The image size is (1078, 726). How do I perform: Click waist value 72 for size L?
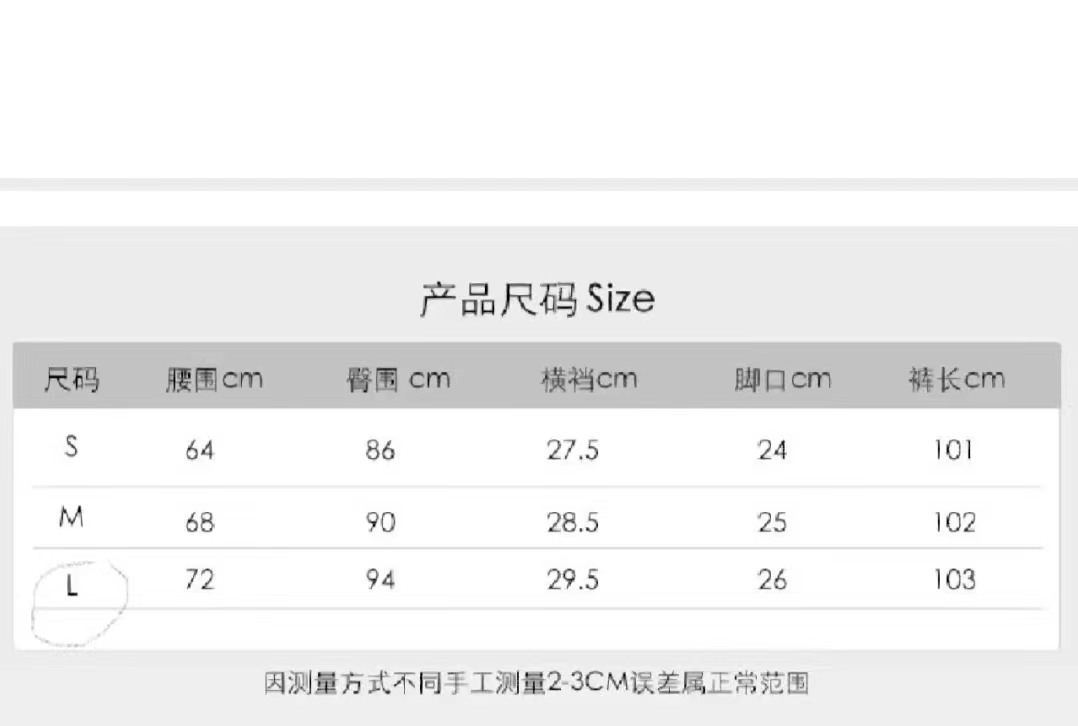(x=200, y=580)
